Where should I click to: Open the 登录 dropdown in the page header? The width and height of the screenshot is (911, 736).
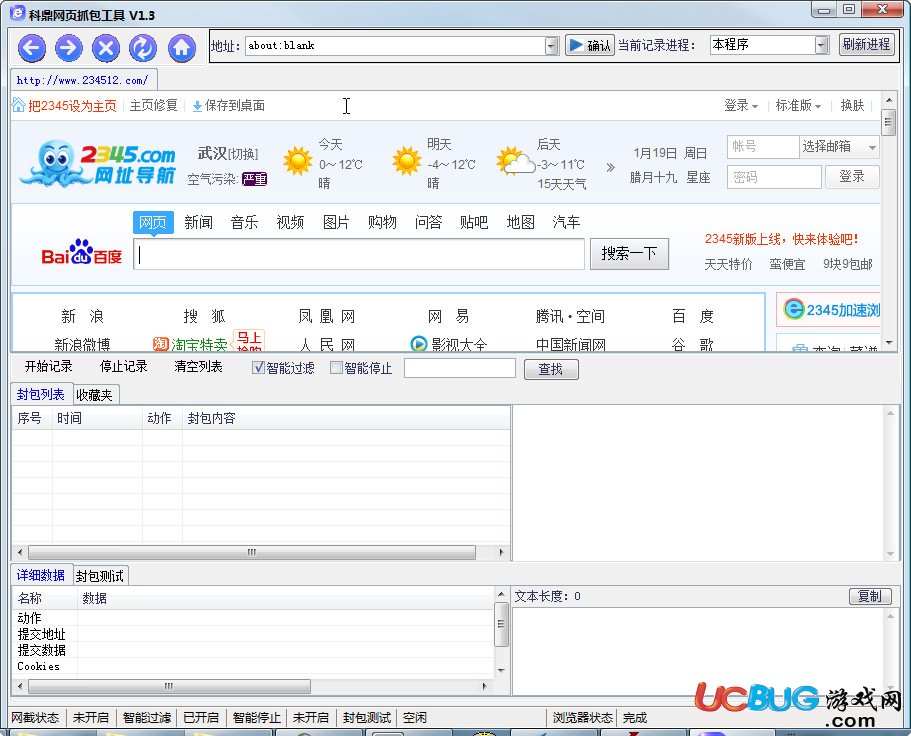tap(741, 105)
